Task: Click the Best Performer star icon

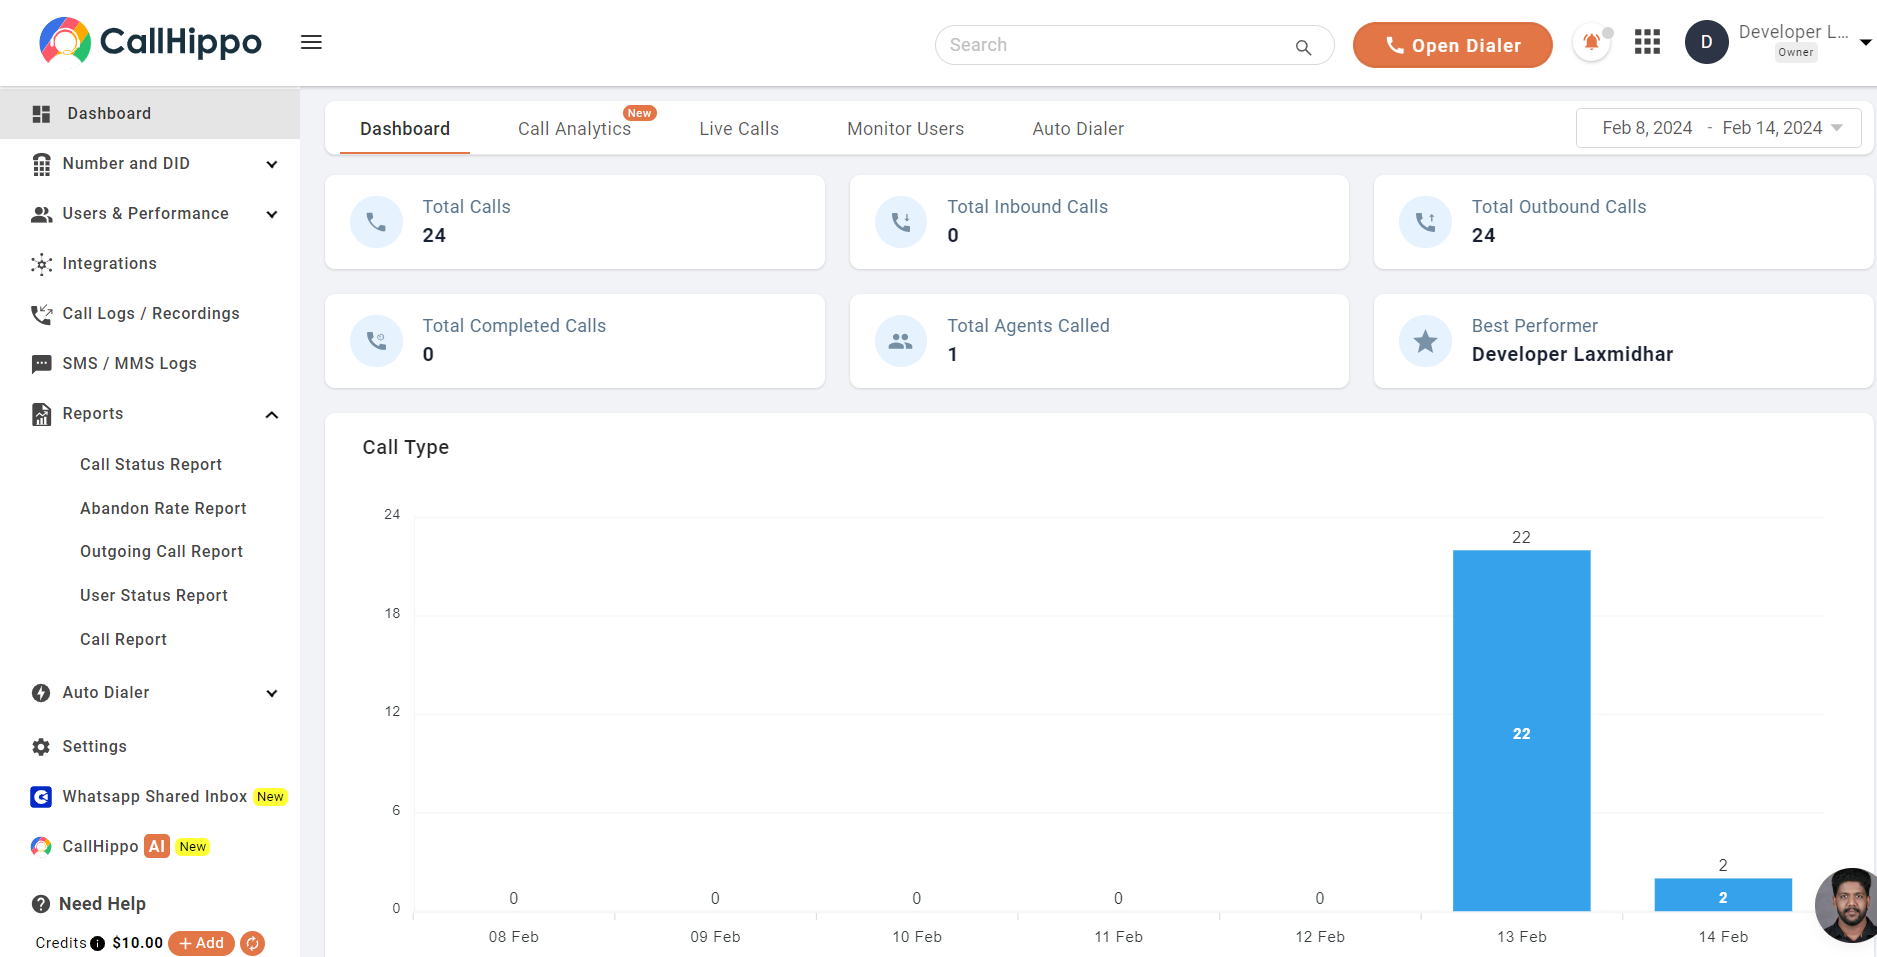Action: [x=1425, y=341]
